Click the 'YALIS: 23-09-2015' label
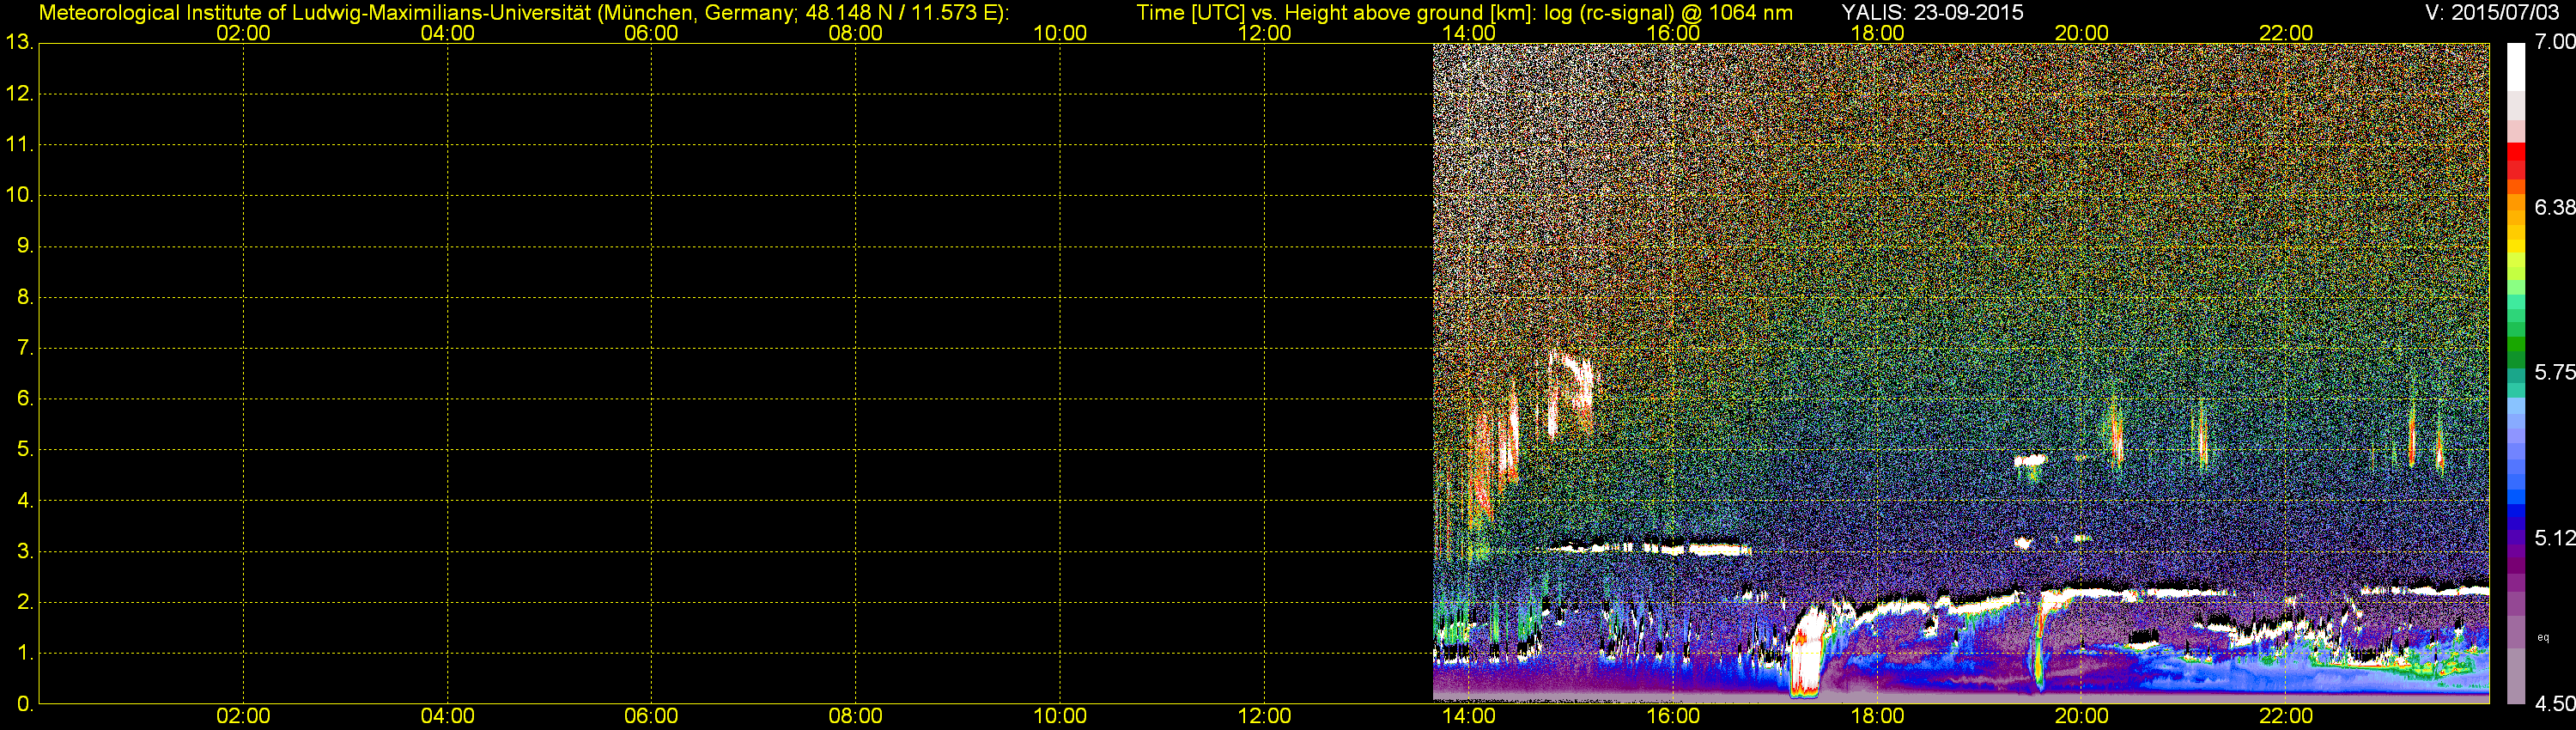This screenshot has width=2576, height=730. click(1932, 13)
